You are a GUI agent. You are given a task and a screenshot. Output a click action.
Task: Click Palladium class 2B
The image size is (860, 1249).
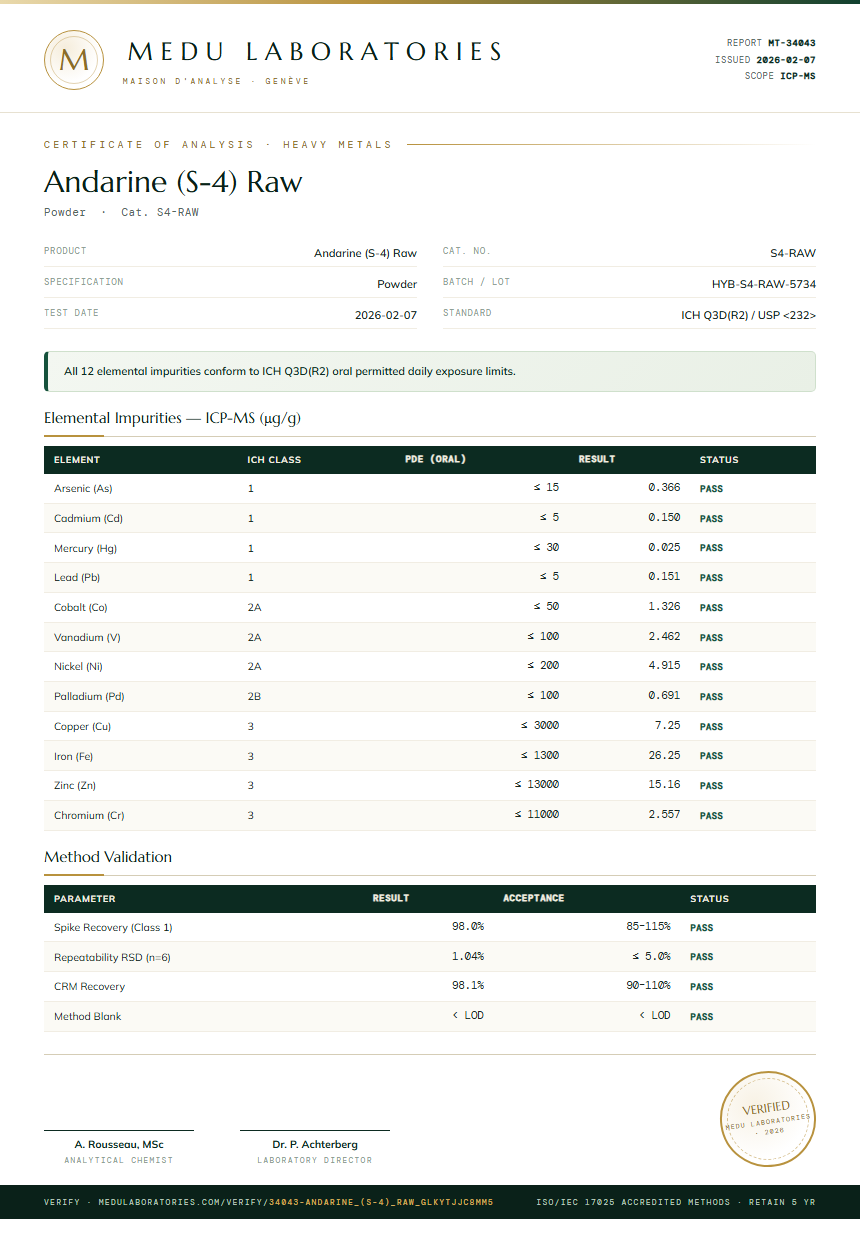[255, 697]
